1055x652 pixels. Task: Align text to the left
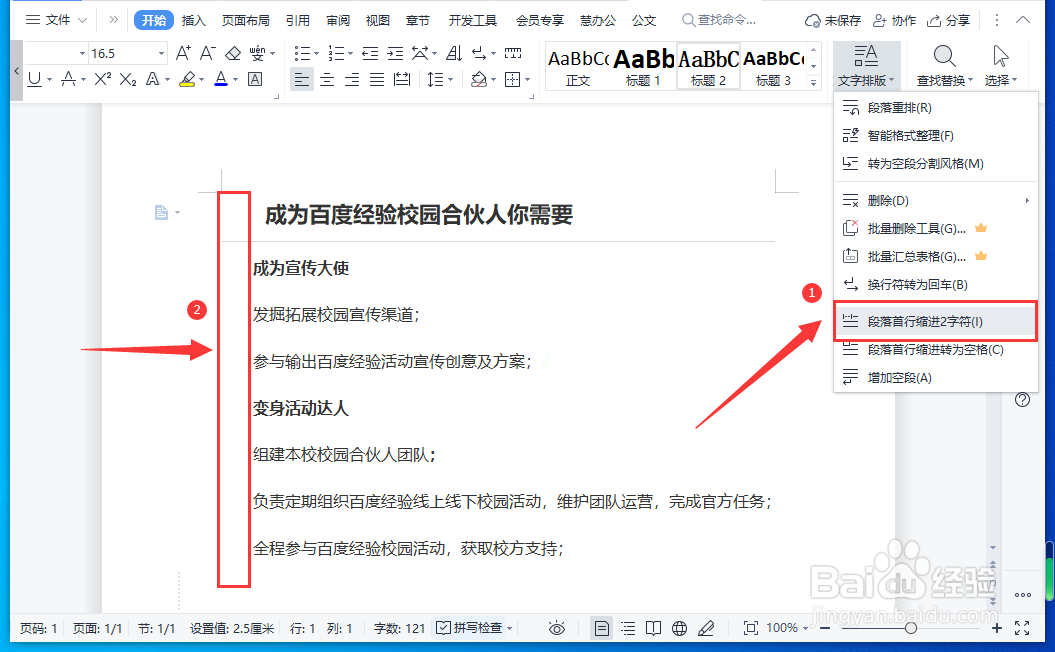[302, 80]
